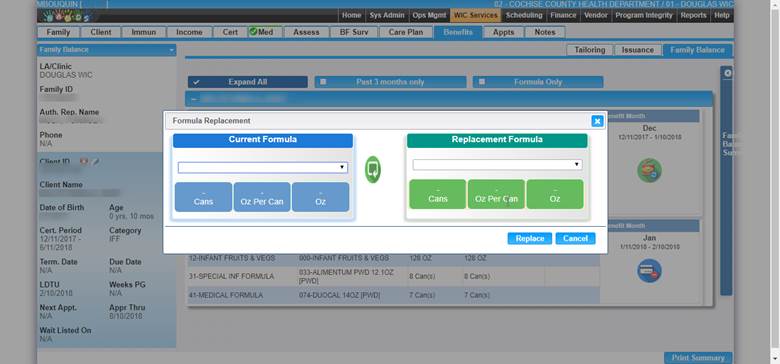Toggle the Expand All checkbox
Screen dimensions: 780x364
click(196, 82)
